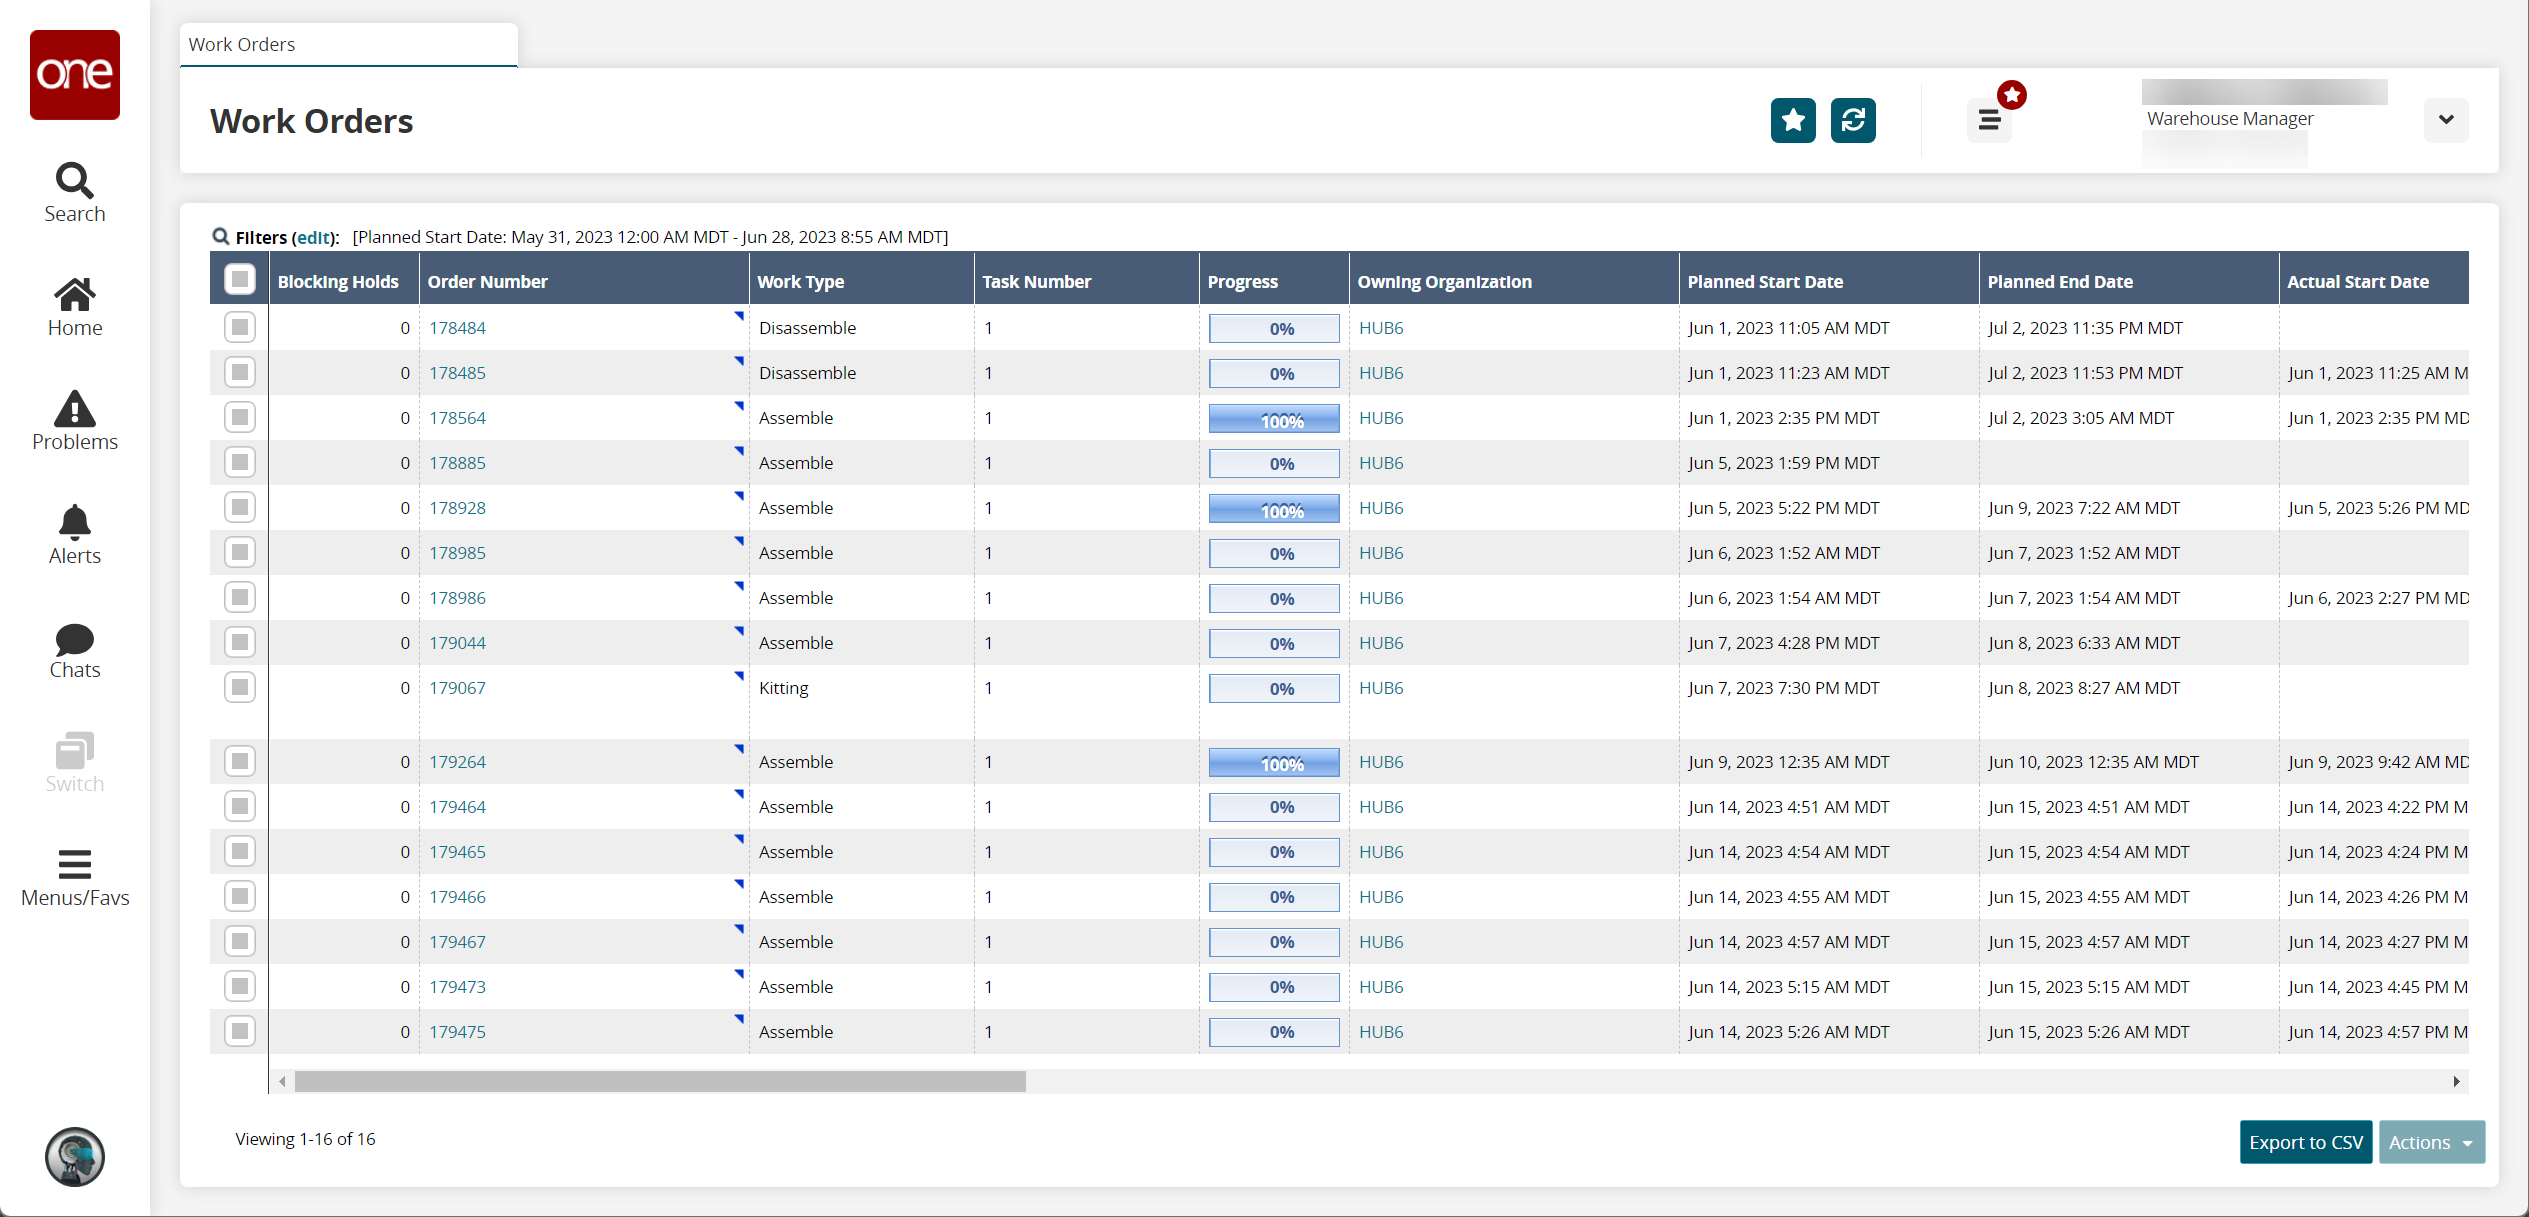This screenshot has height=1217, width=2529.
Task: Click the filters magnifying glass icon
Action: click(221, 236)
